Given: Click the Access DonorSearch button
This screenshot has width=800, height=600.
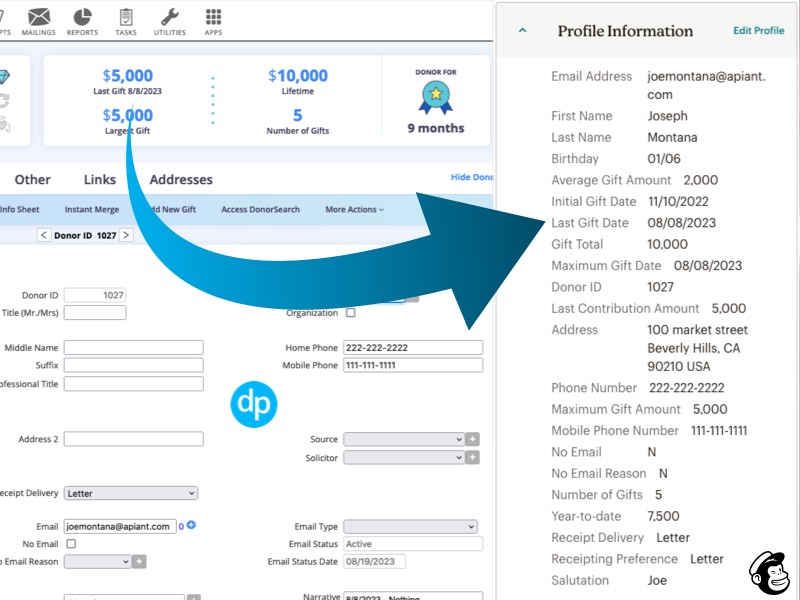Looking at the screenshot, I should [x=260, y=210].
